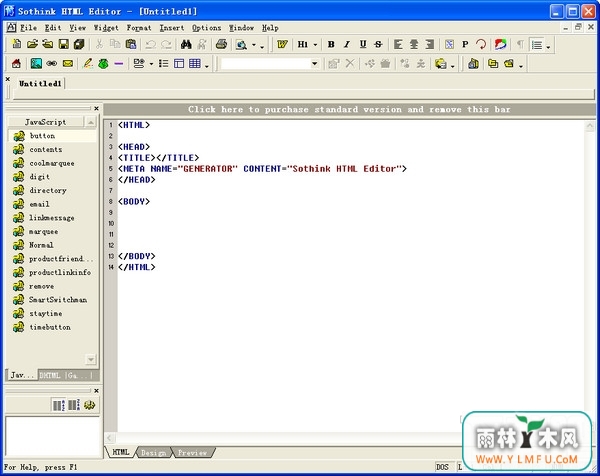Click the save all stacked disks icon

pos(79,44)
